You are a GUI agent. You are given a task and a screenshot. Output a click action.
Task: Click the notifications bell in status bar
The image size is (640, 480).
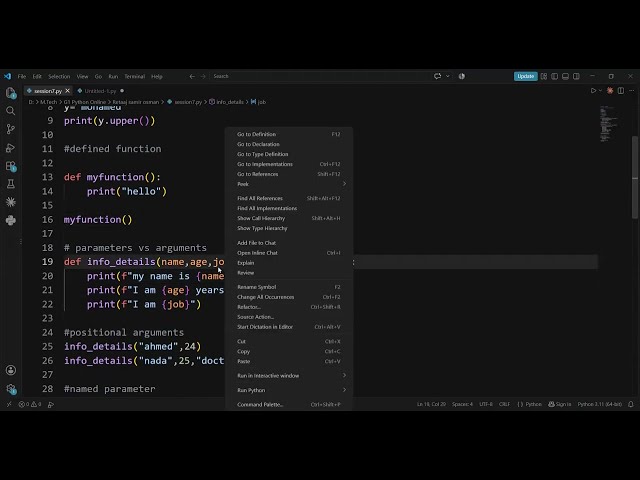(x=631, y=404)
